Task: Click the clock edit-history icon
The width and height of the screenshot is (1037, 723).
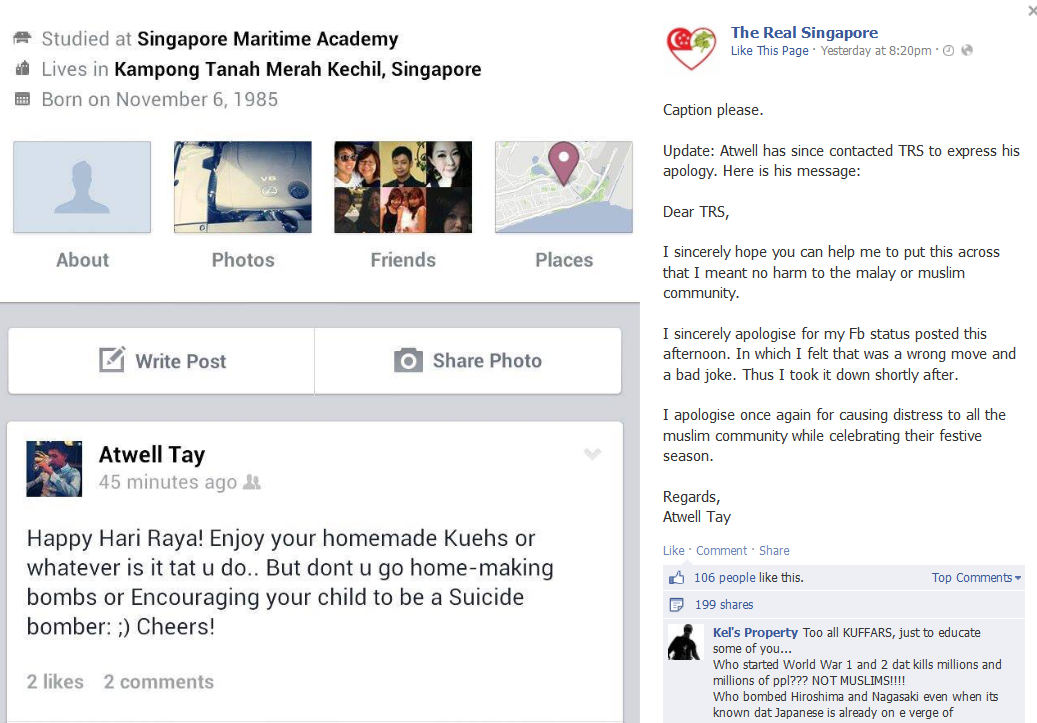Action: pyautogui.click(x=948, y=50)
